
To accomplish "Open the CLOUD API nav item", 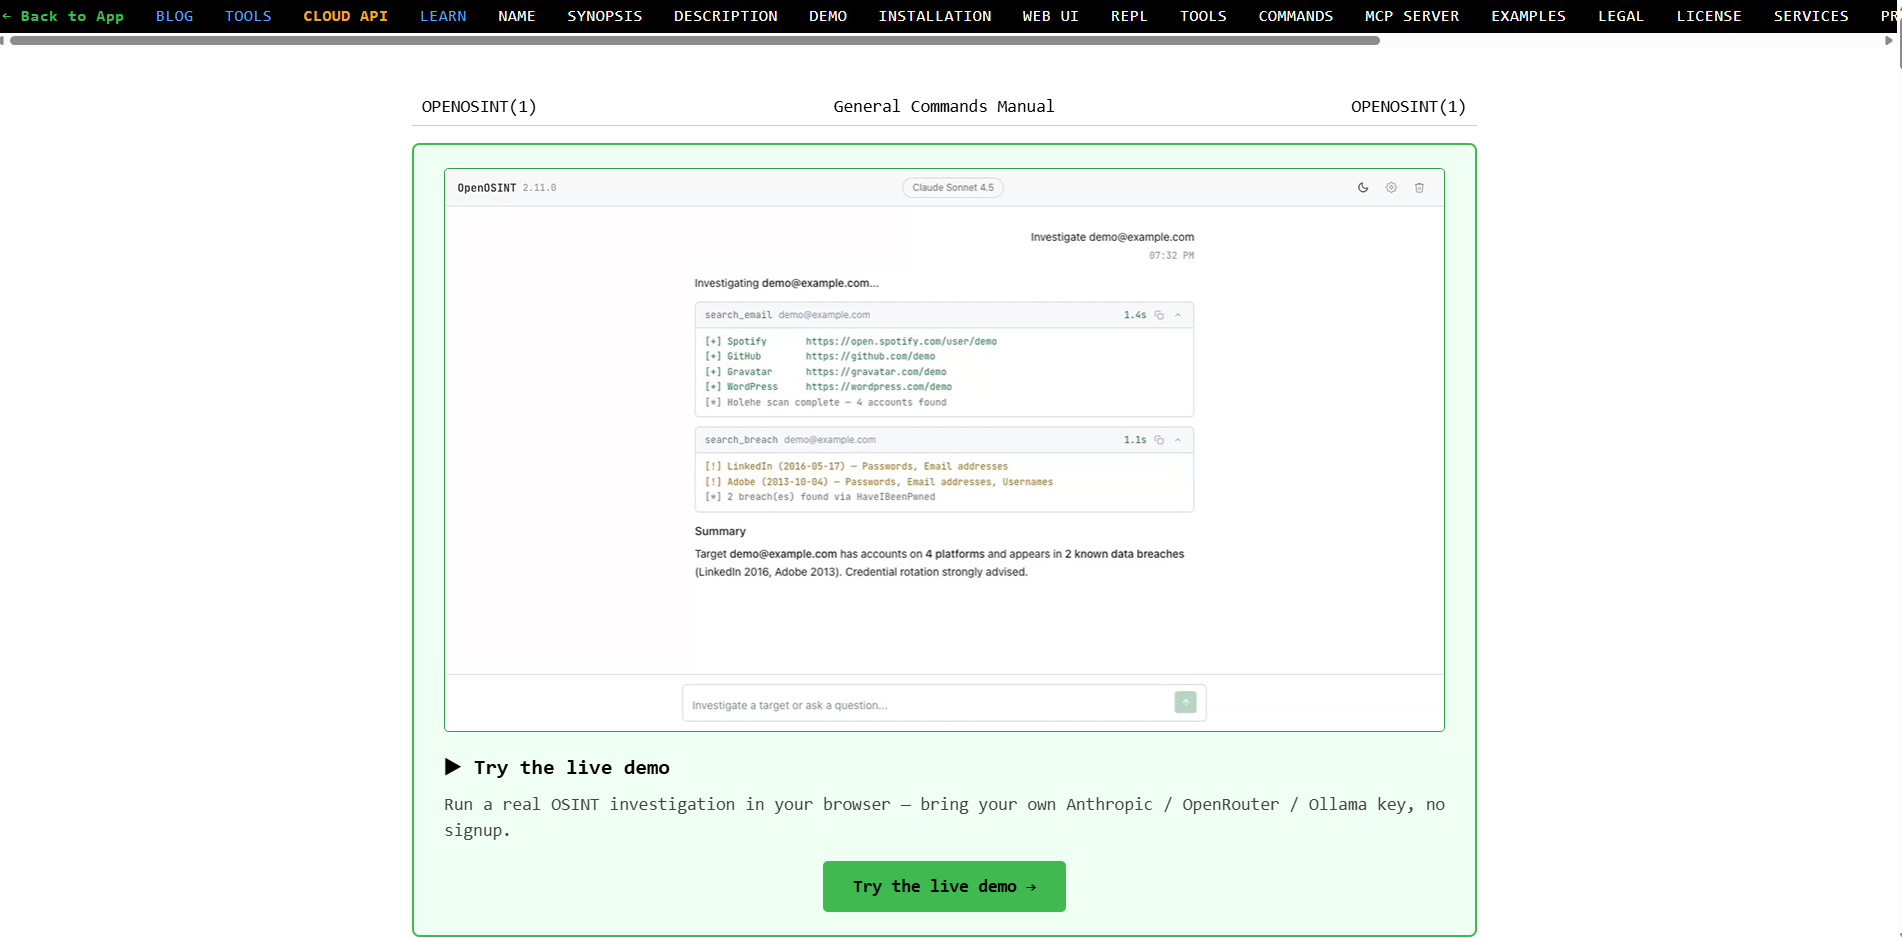I will point(345,16).
